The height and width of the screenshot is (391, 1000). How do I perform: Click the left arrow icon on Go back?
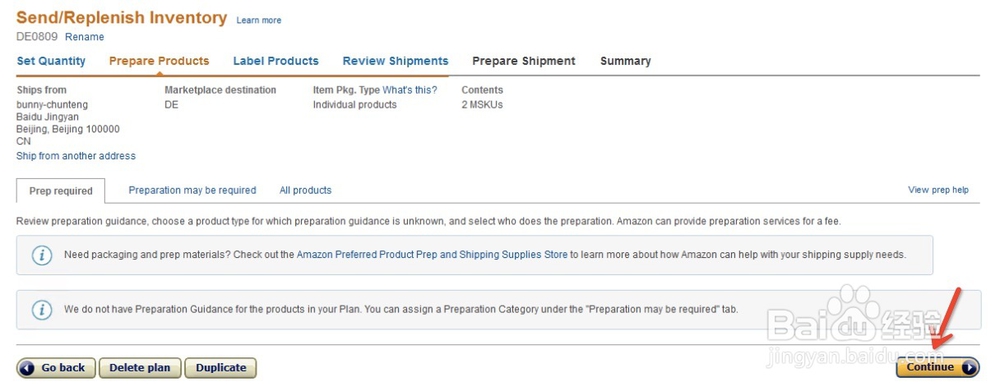[27, 367]
